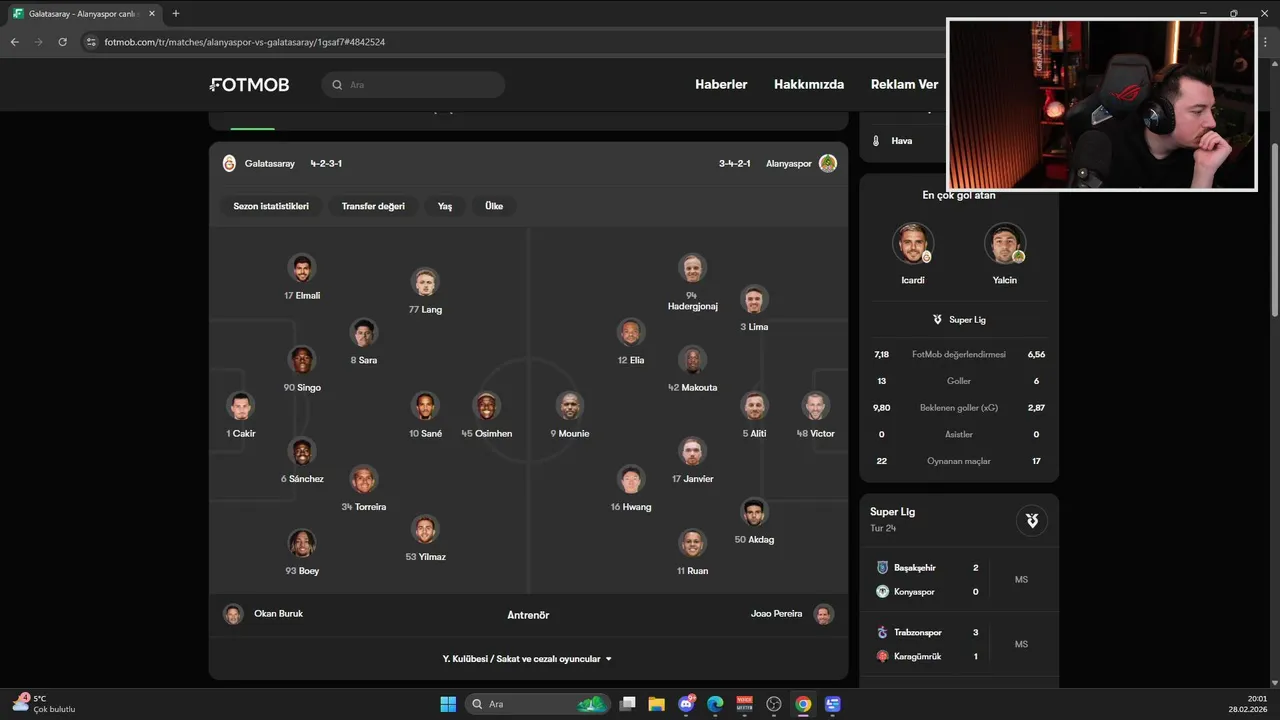Open Elmali player avatar
The height and width of the screenshot is (720, 1280).
302,268
